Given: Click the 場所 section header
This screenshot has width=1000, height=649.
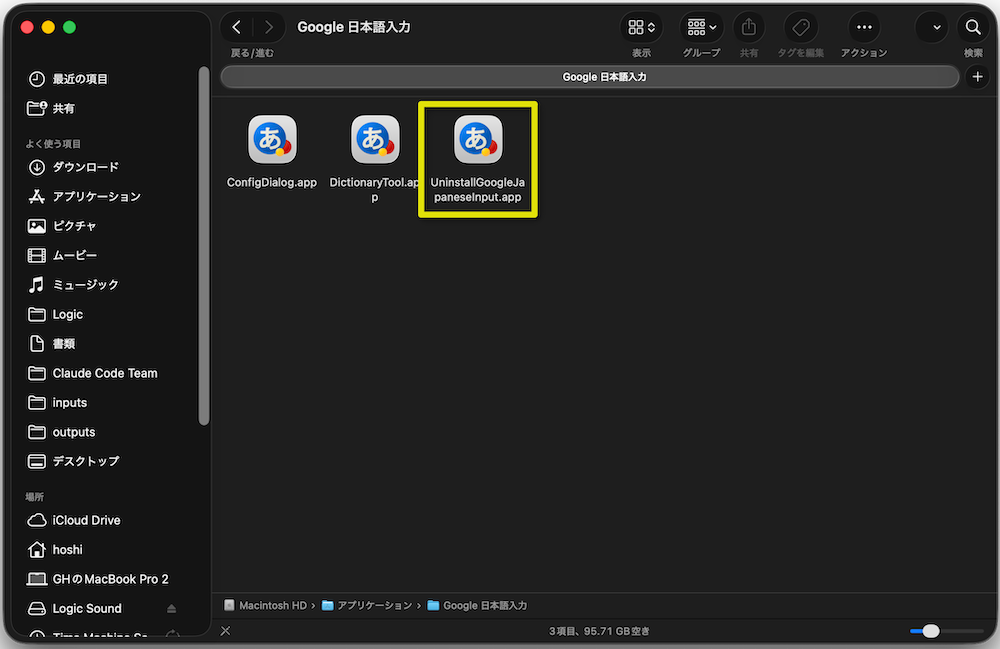Looking at the screenshot, I should click(x=34, y=497).
